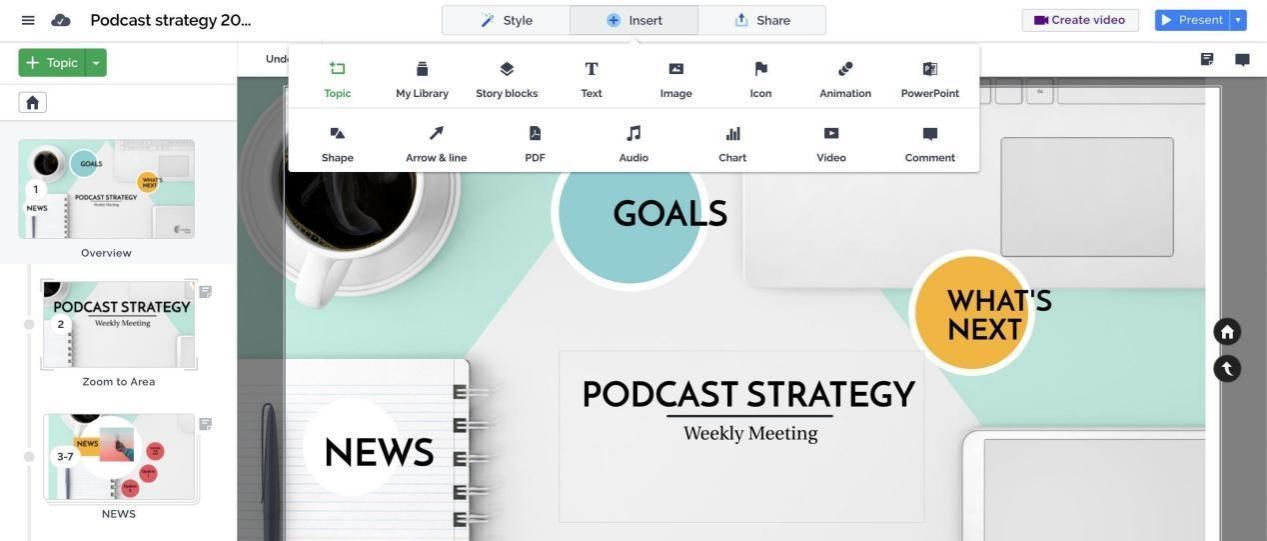Add a new Topic with green button
Screen dimensions: 1267x541
point(52,63)
